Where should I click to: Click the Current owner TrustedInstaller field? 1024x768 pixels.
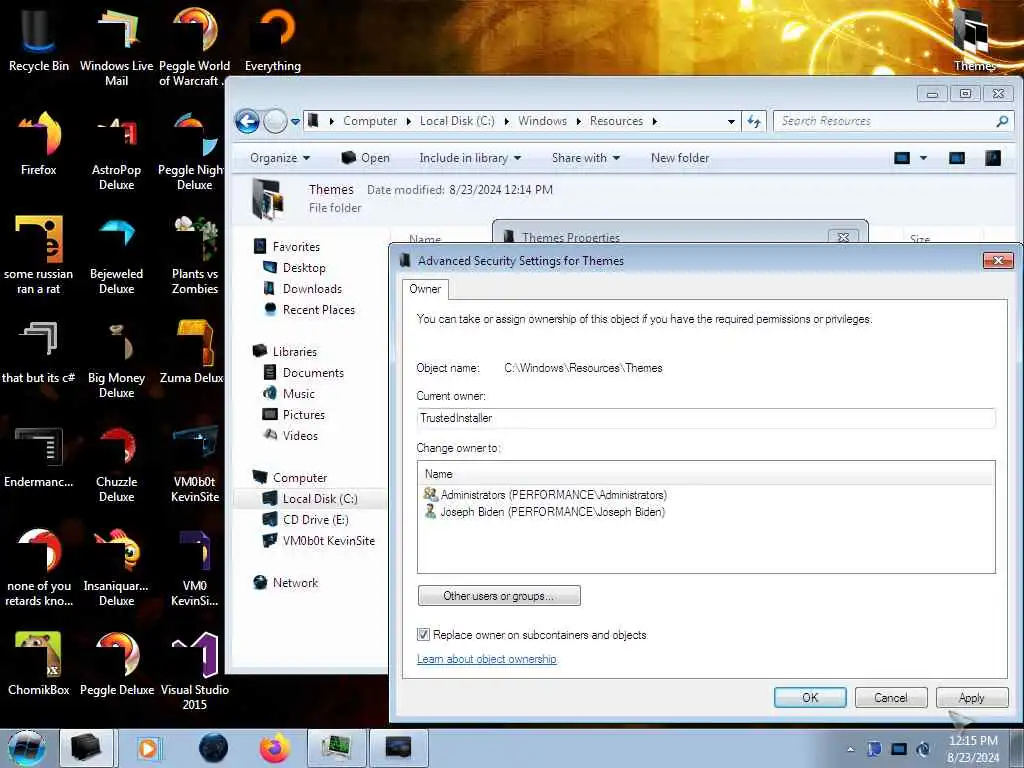(x=706, y=418)
